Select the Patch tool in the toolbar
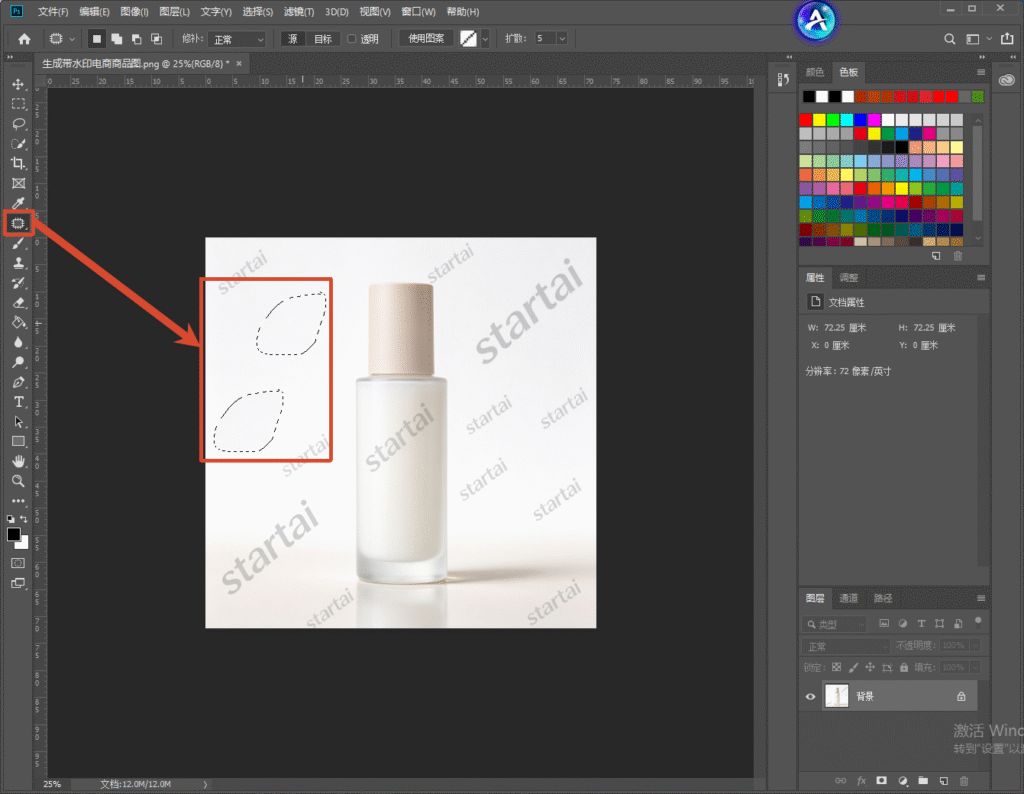 click(18, 223)
